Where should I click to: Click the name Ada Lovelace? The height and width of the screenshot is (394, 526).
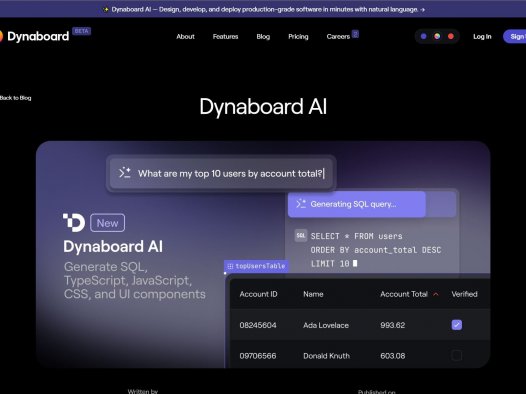pyautogui.click(x=326, y=325)
